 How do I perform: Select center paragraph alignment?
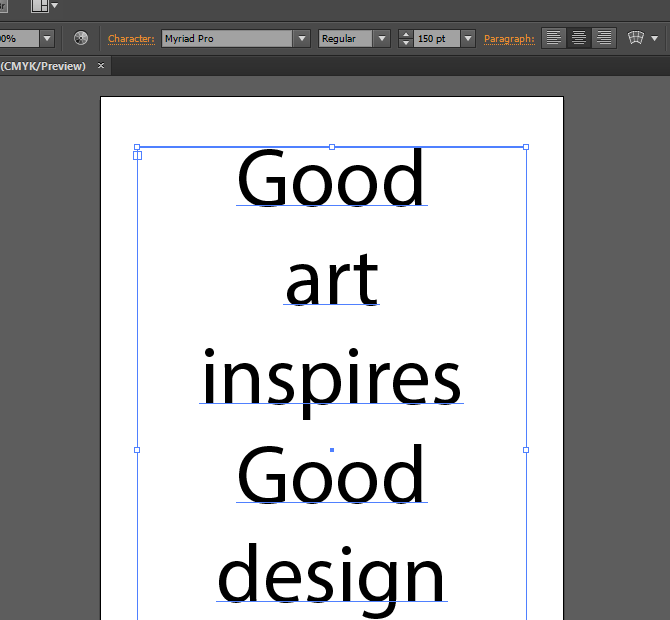click(579, 39)
